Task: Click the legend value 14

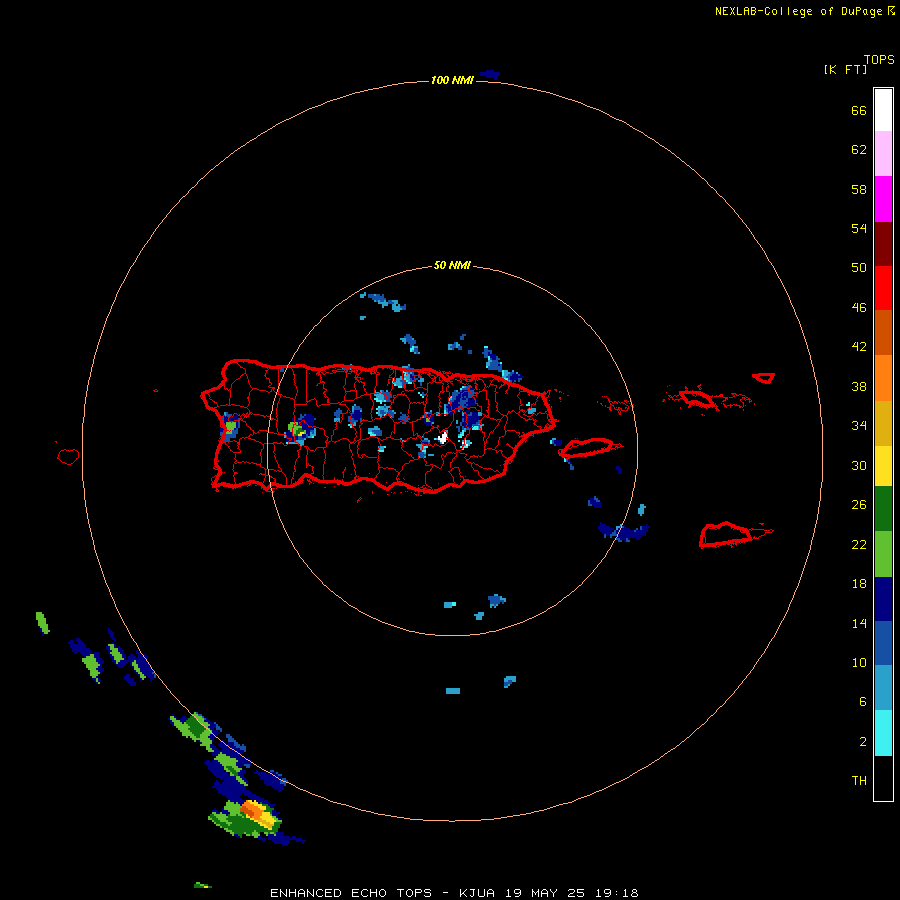Action: tap(859, 623)
